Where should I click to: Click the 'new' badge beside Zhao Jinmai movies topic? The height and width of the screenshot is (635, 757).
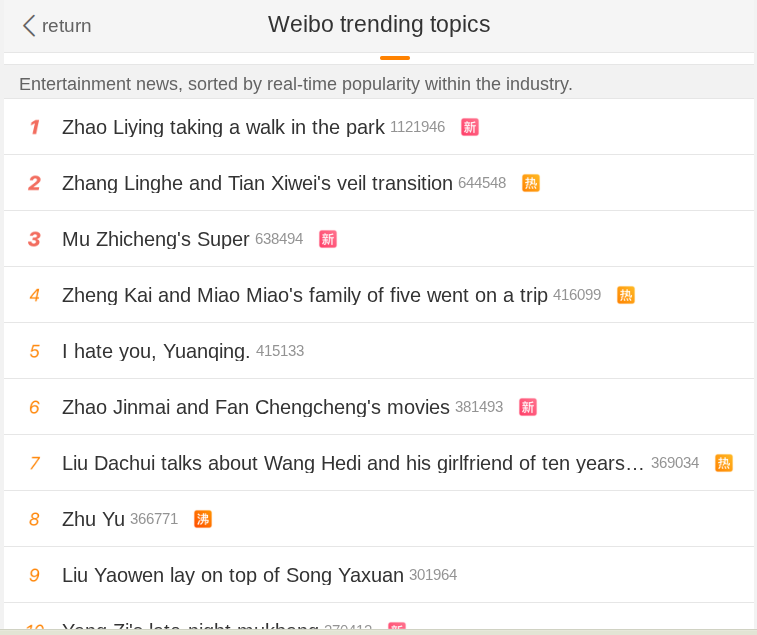(528, 407)
